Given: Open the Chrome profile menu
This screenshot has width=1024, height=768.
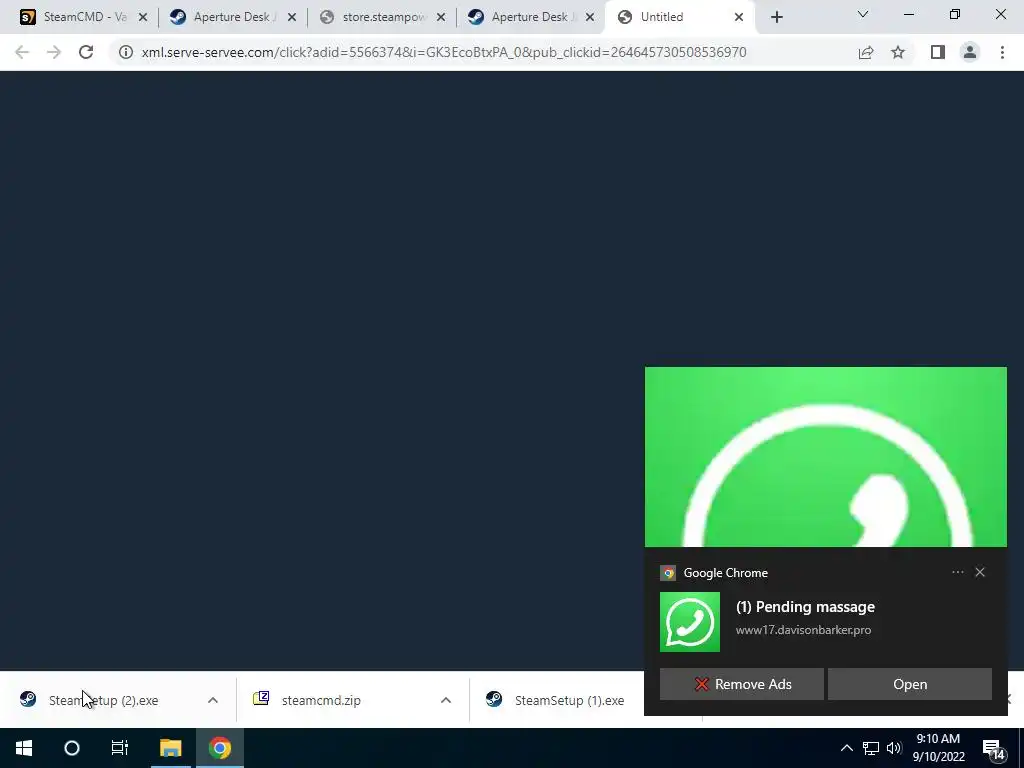Looking at the screenshot, I should click(x=970, y=52).
